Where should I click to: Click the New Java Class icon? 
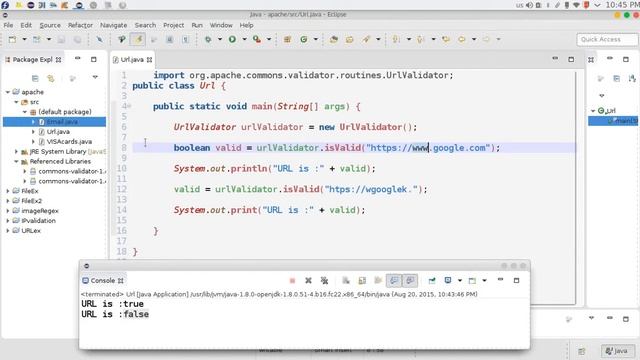(x=304, y=40)
